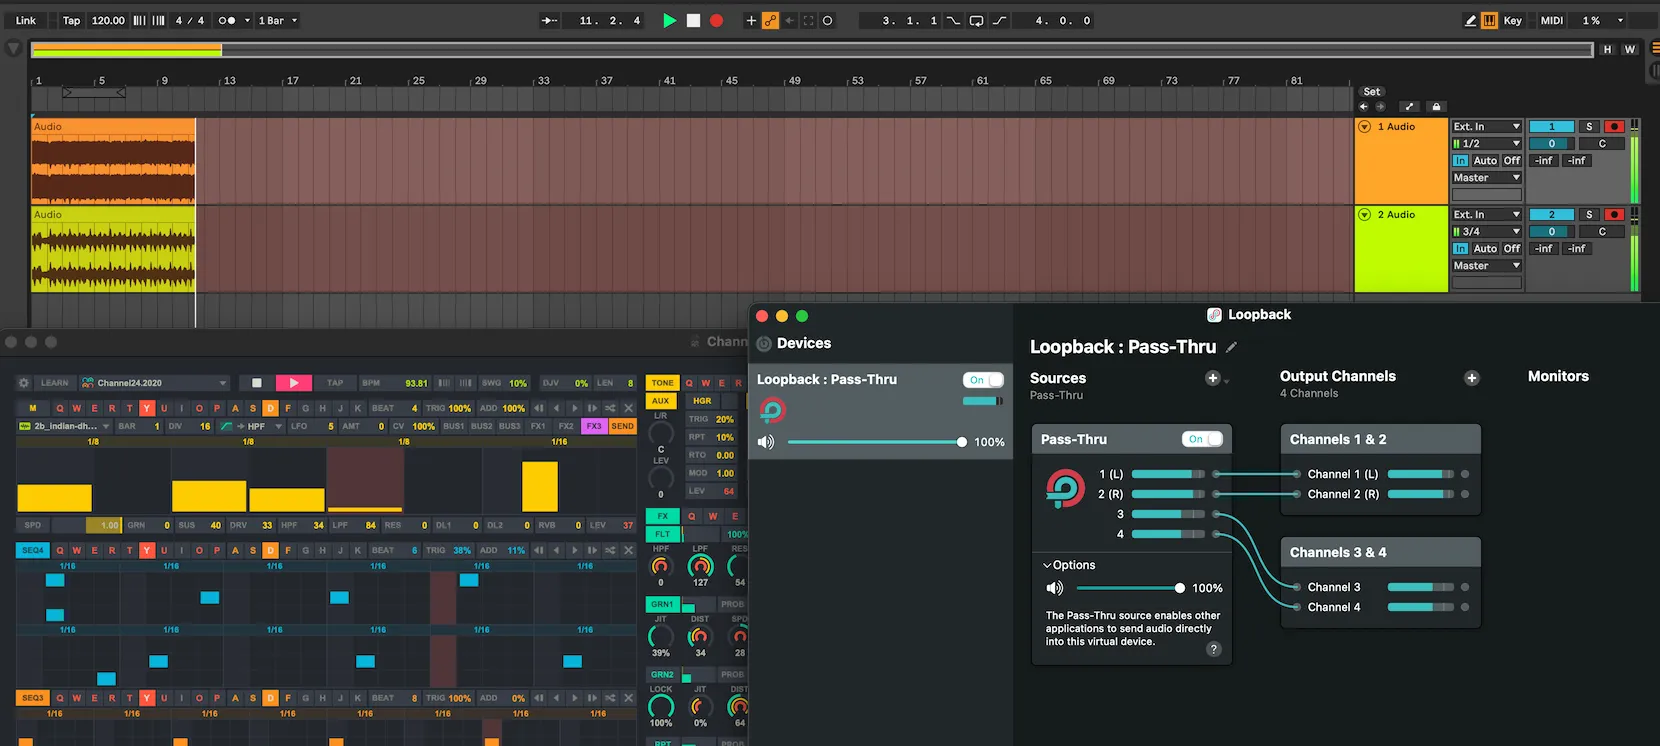Select the FX3 routing button
This screenshot has height=746, width=1660.
(594, 426)
